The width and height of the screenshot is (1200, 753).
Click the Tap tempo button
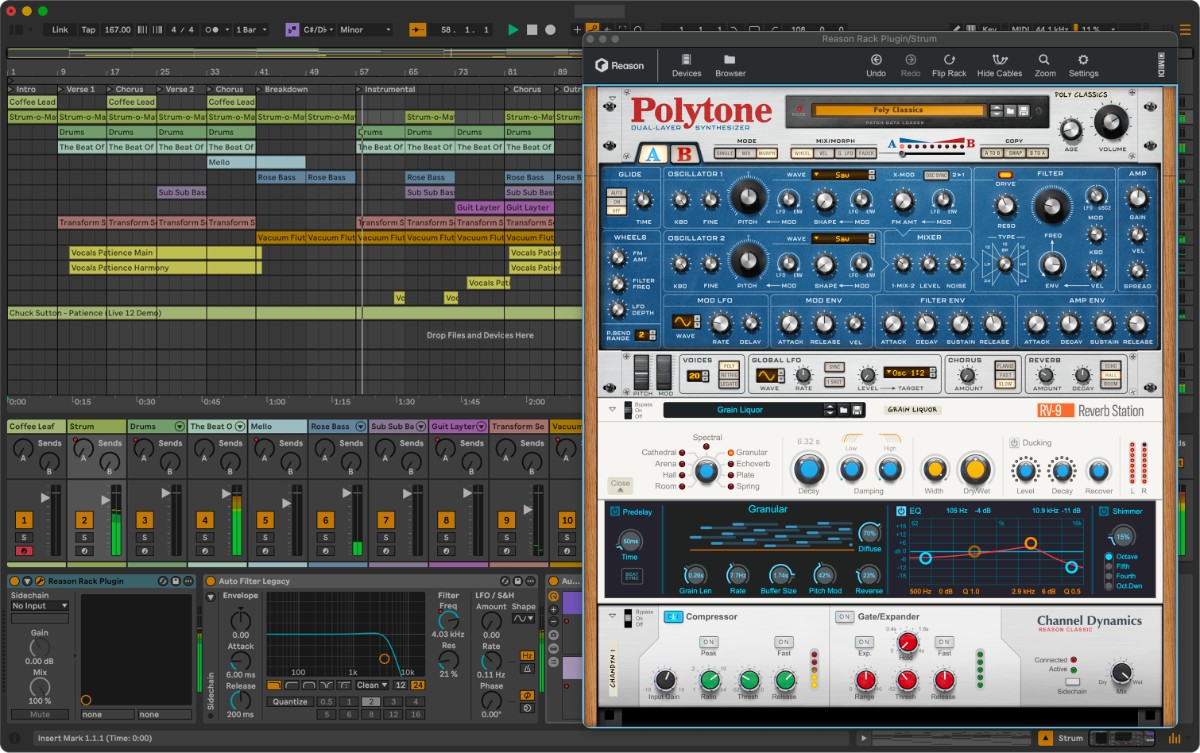tap(89, 30)
